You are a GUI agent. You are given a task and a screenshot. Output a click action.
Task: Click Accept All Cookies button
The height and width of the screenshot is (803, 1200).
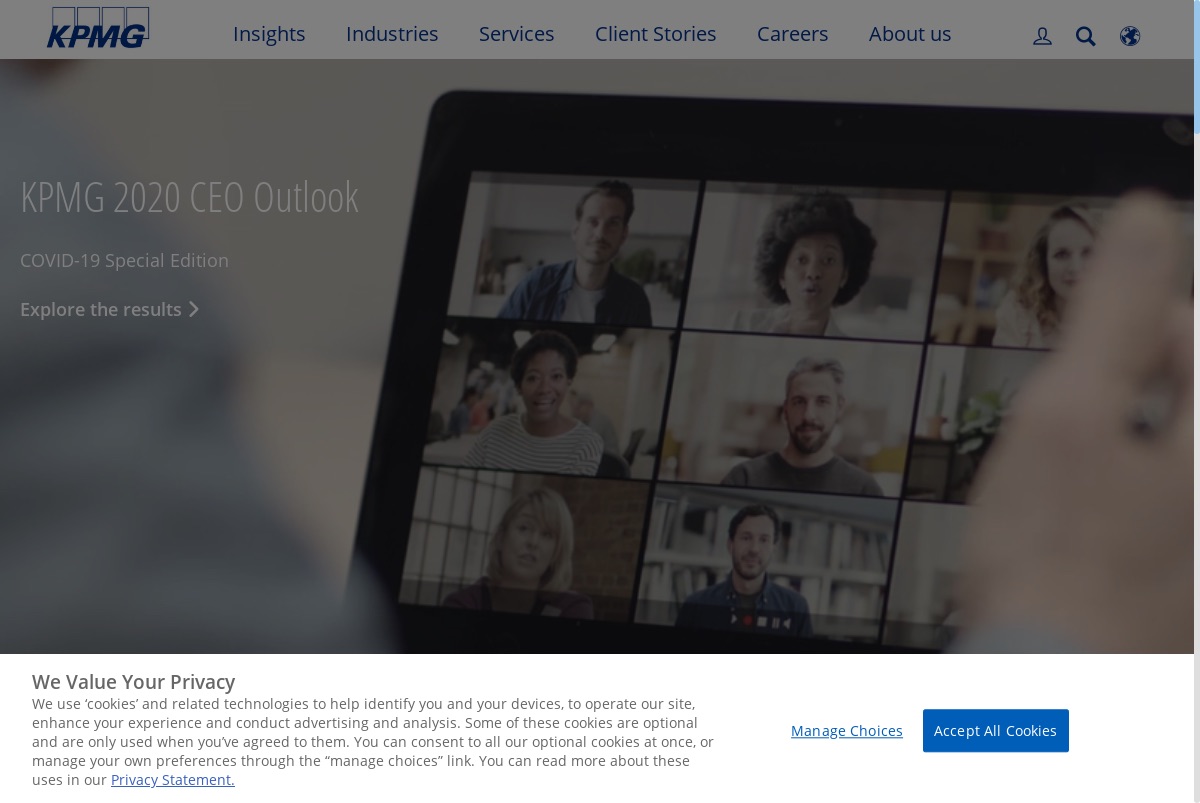996,731
